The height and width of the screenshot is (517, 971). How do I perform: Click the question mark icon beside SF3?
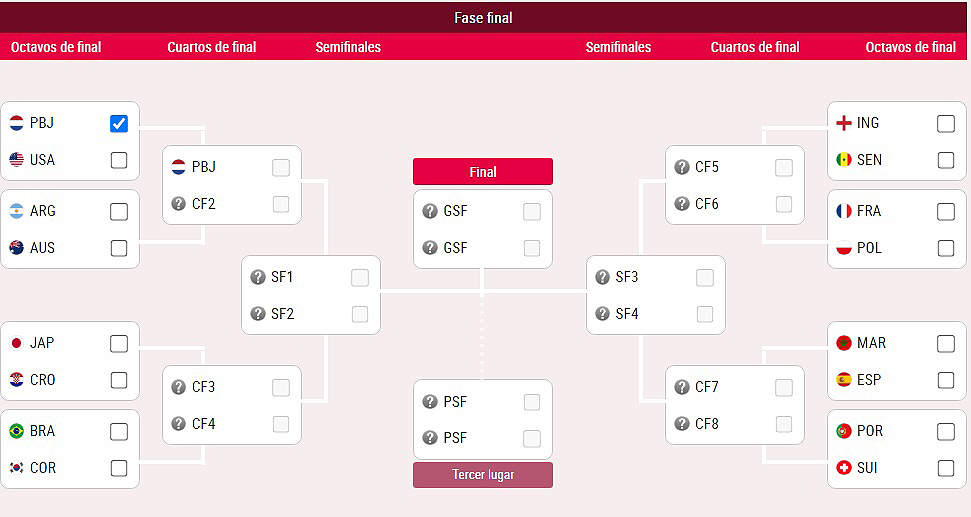pyautogui.click(x=602, y=277)
